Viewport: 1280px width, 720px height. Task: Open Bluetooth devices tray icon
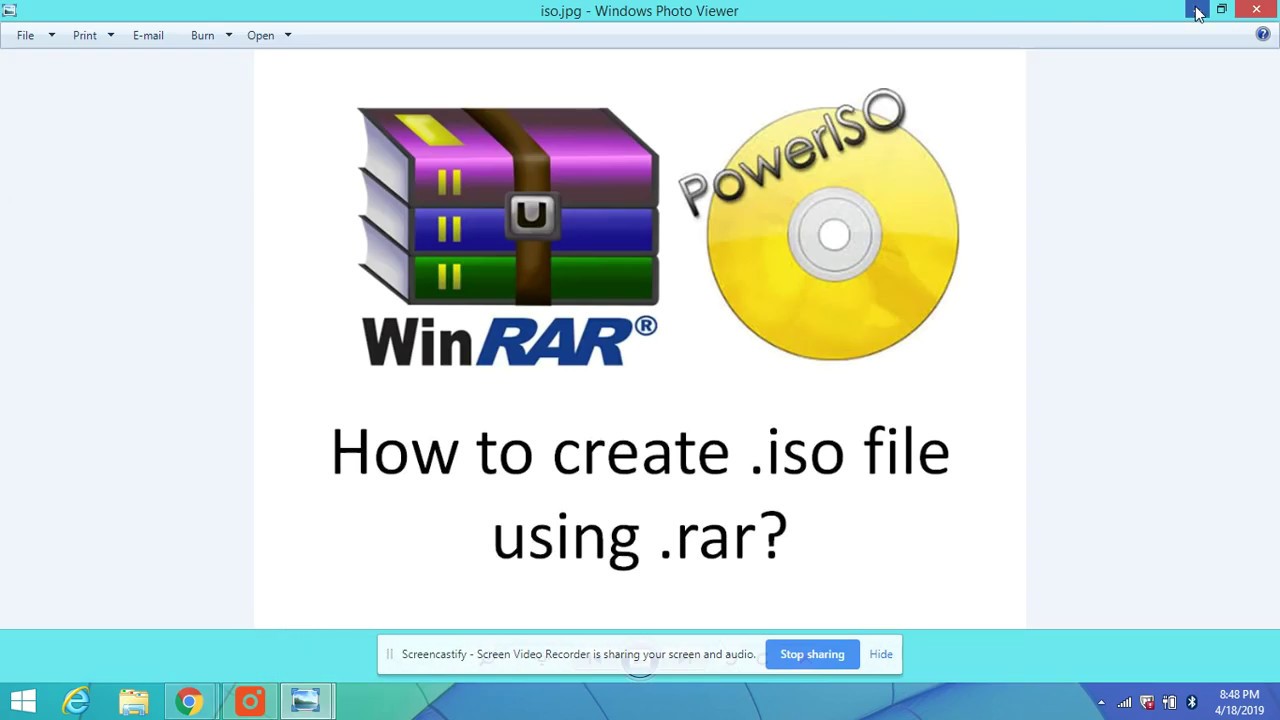pos(1191,703)
